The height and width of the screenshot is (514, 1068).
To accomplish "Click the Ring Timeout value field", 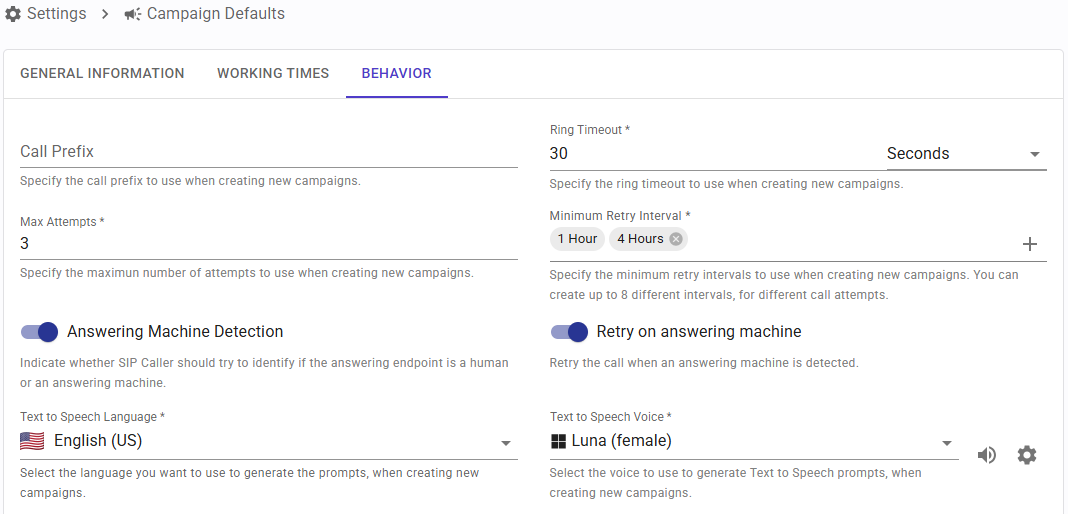I will [710, 154].
